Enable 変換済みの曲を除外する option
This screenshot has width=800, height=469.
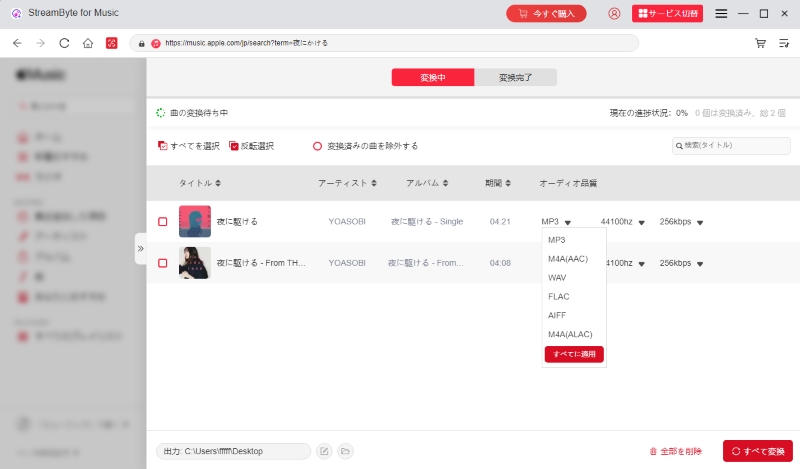coord(318,146)
